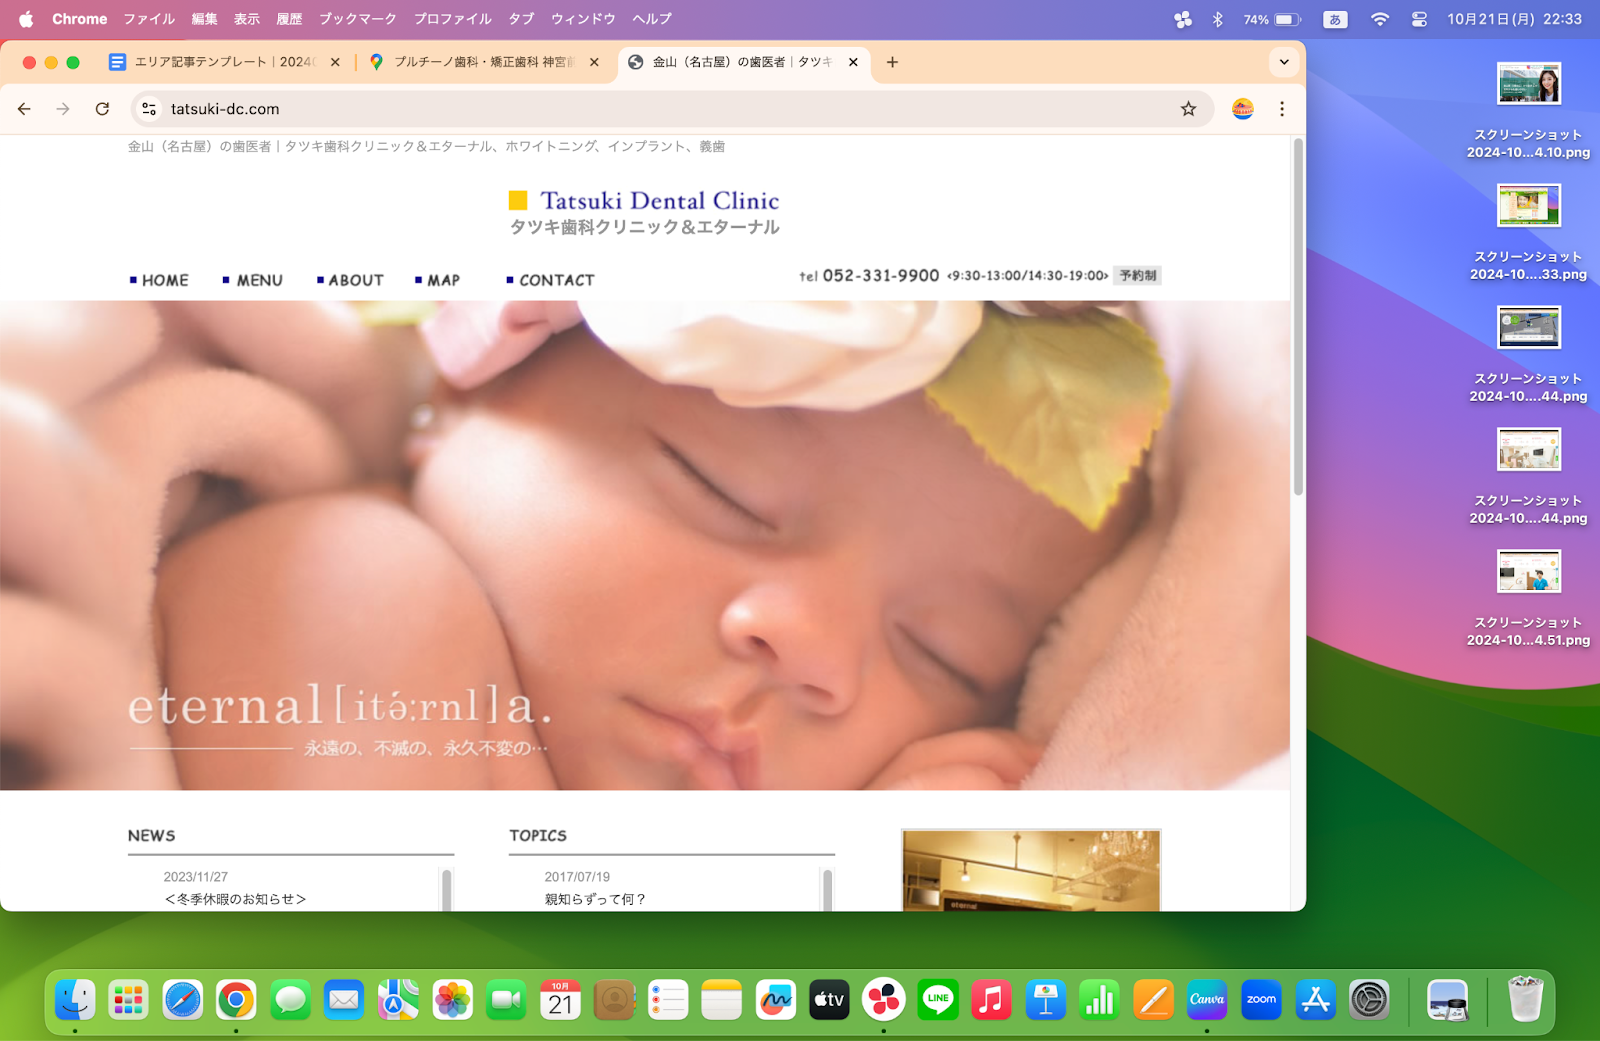This screenshot has width=1600, height=1041.
Task: Open the Chrome profile avatar
Action: 1242,109
